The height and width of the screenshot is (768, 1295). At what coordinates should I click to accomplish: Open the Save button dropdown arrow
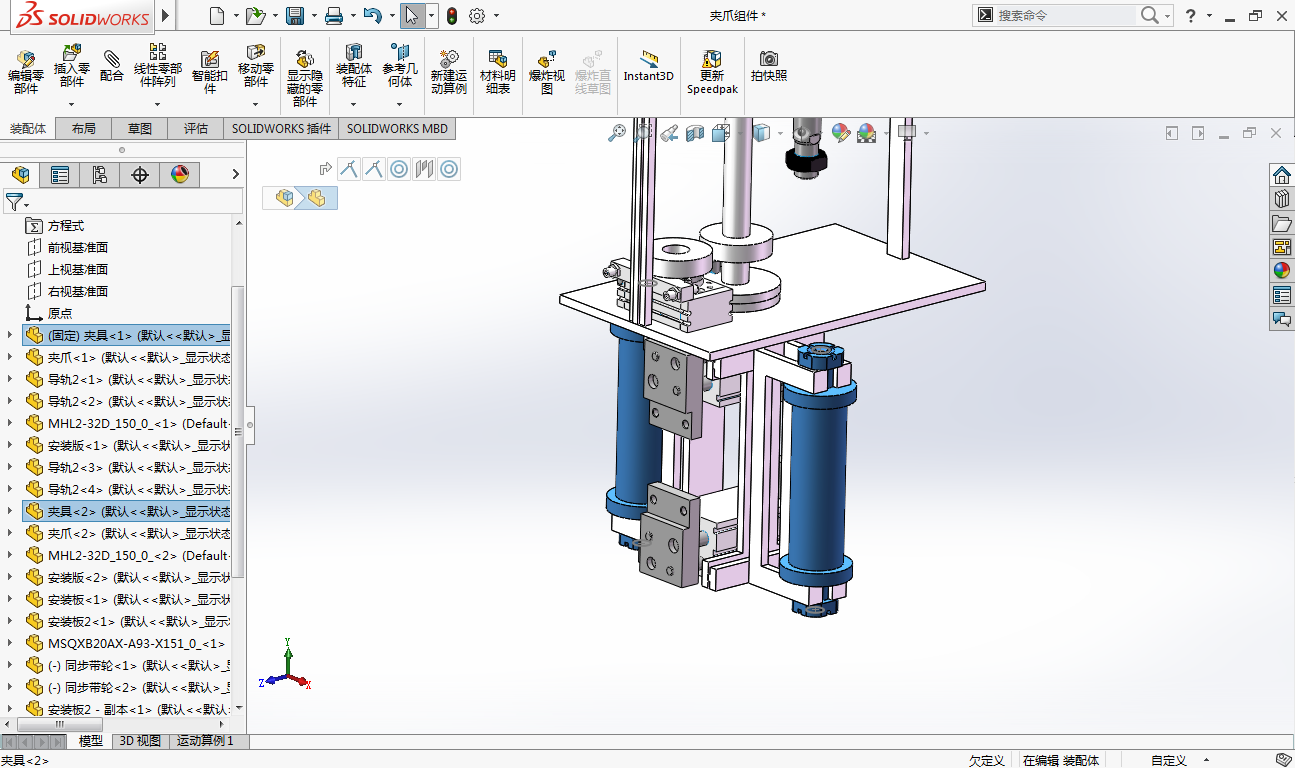pos(313,15)
